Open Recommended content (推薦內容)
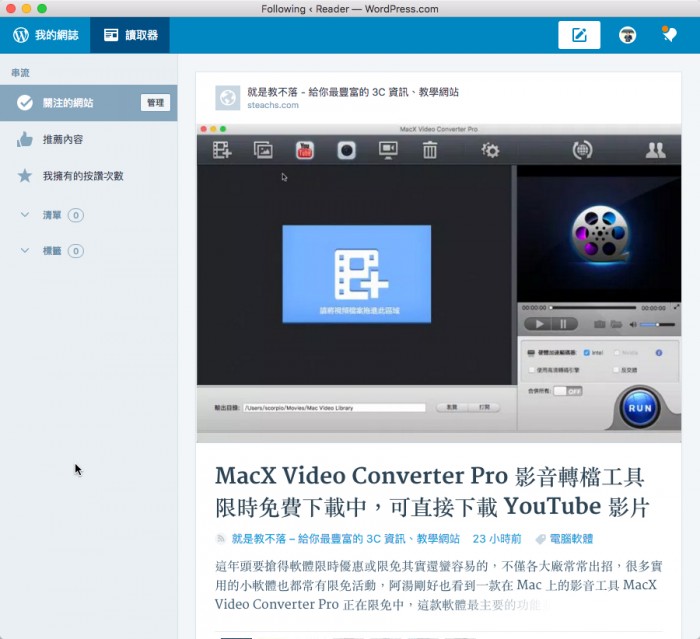Viewport: 700px width, 639px height. tap(63, 139)
